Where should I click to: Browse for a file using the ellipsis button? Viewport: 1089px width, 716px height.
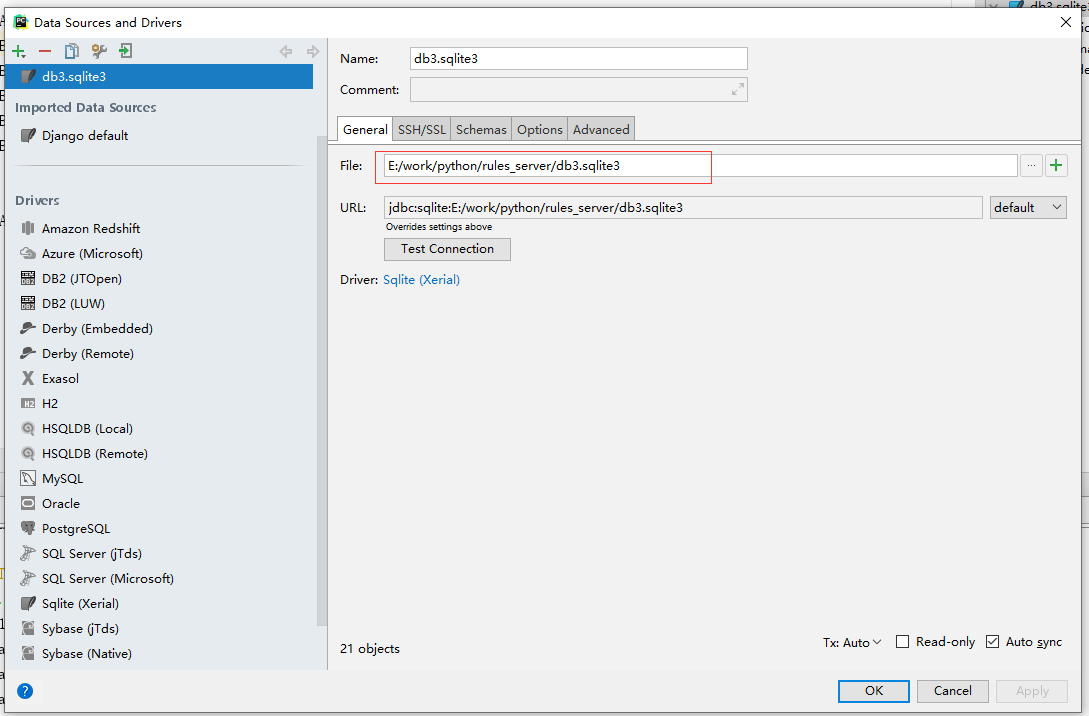click(1031, 165)
